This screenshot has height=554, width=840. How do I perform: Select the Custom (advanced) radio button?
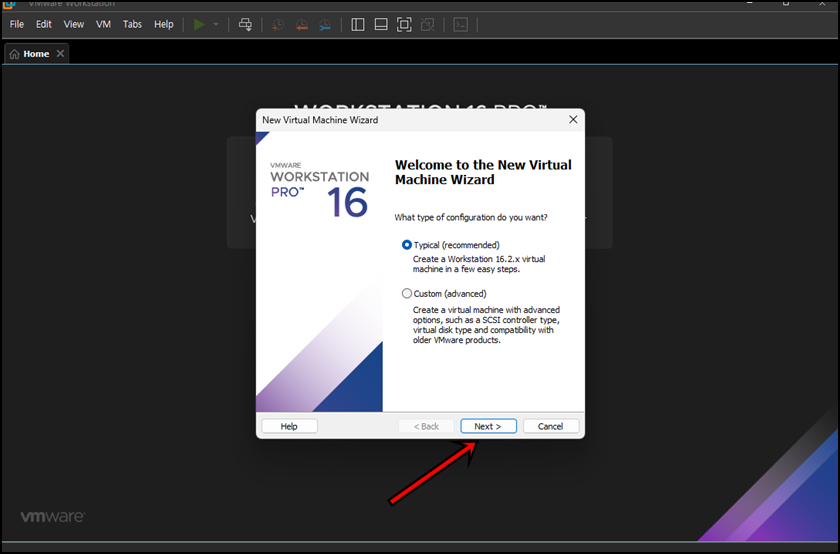click(407, 294)
